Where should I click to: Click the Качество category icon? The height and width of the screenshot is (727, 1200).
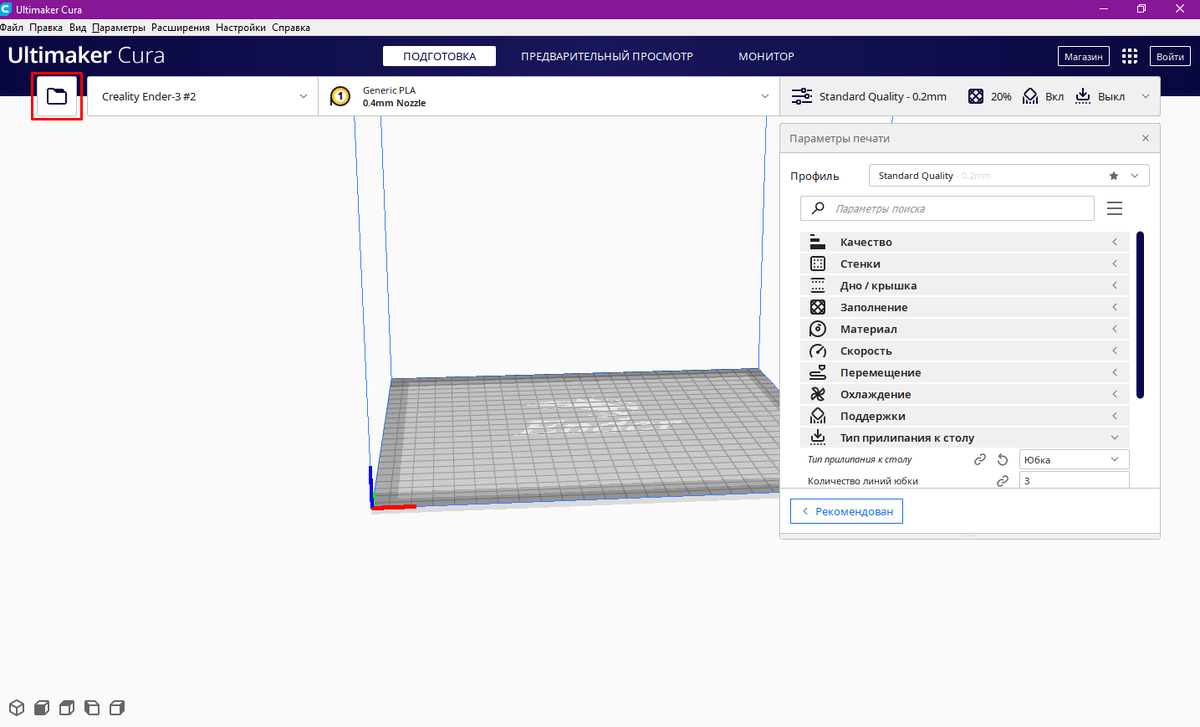point(818,242)
